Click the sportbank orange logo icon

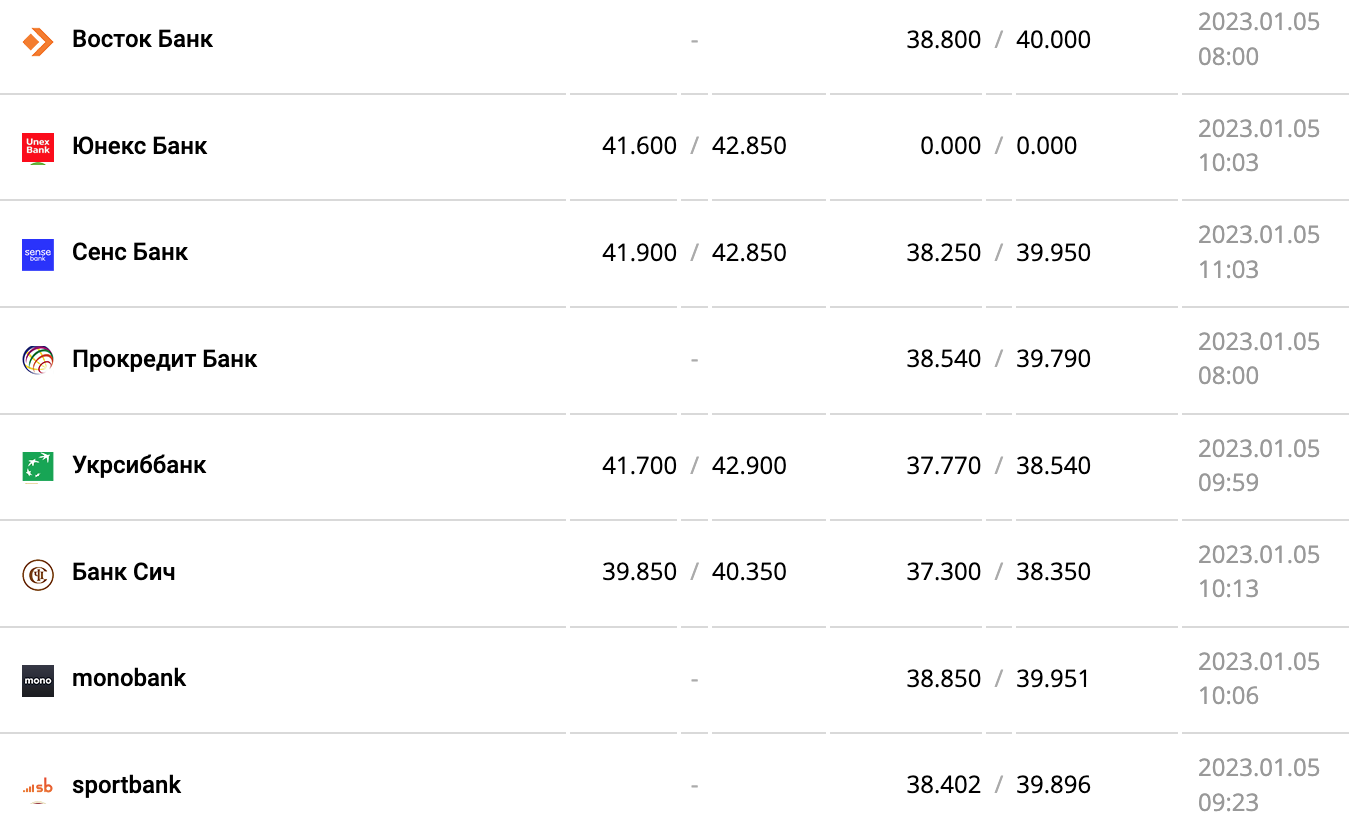38,786
